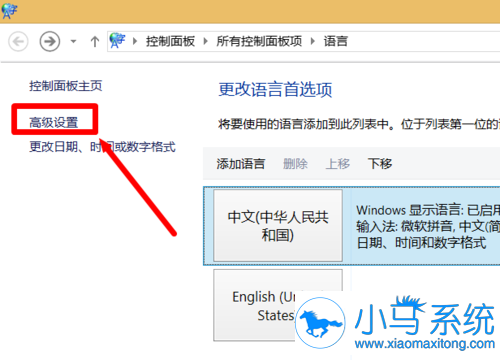Click the Windows 显示语言 status text
500x360 pixels.
(x=428, y=210)
